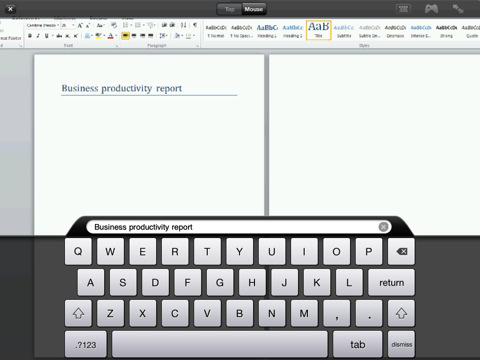The height and width of the screenshot is (360, 480).
Task: Apply the Strong style
Action: (x=447, y=31)
